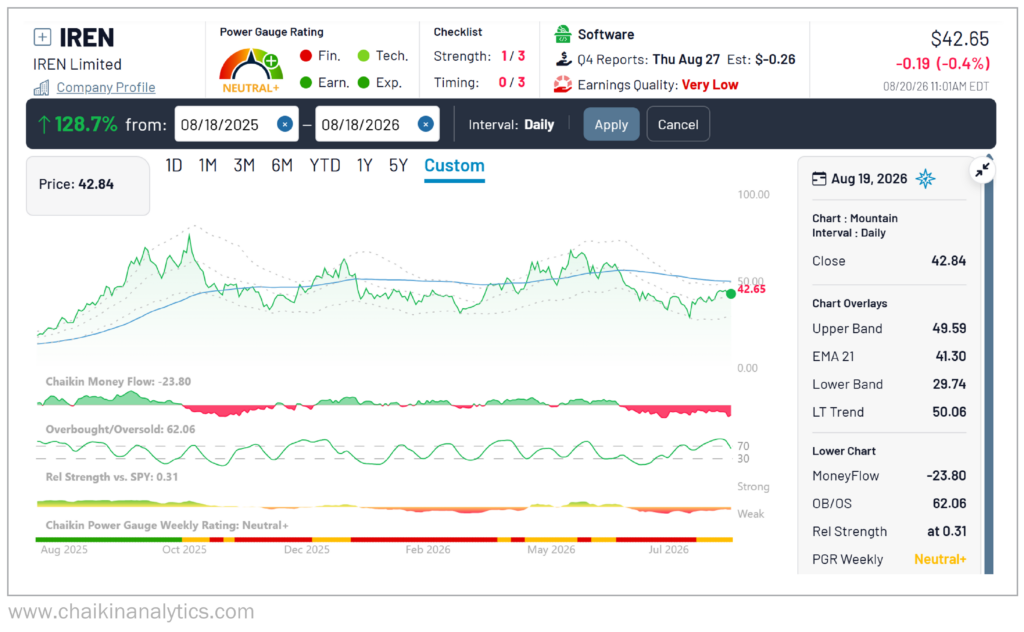
Task: Select the 3M time range
Action: 244,166
